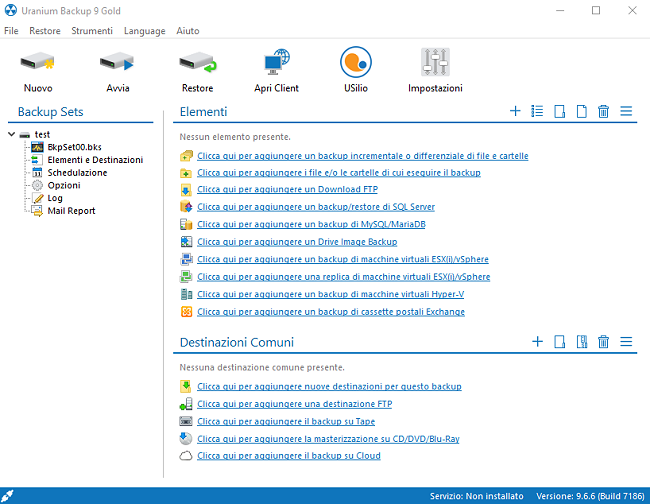Image resolution: width=650 pixels, height=504 pixels.
Task: Click the CD/DVD/Blu-Ray masterizzazione row icon
Action: [186, 439]
